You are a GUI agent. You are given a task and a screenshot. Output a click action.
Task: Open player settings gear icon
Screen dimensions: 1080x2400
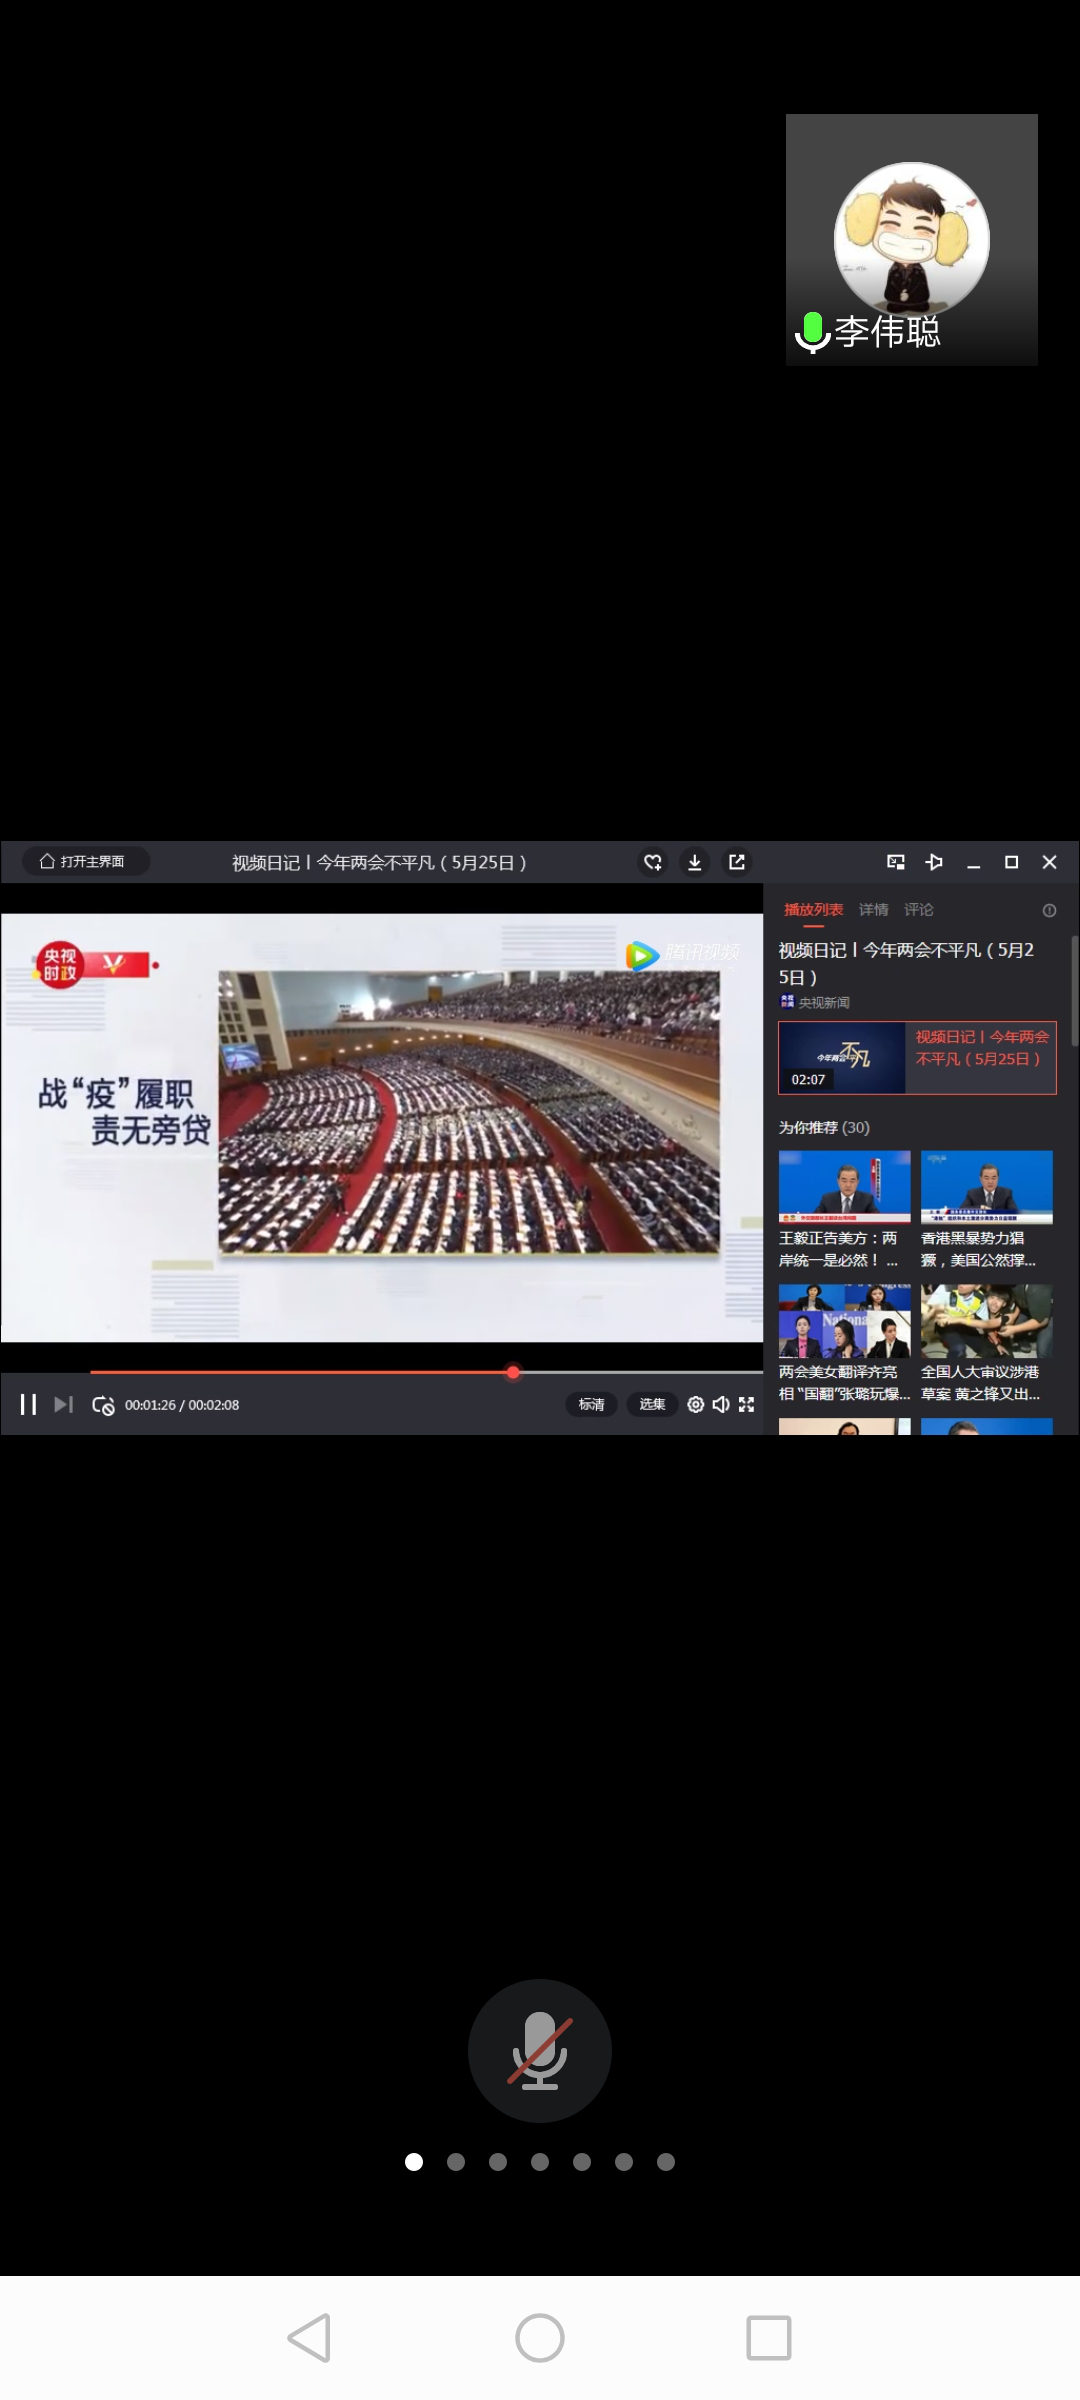(696, 1405)
